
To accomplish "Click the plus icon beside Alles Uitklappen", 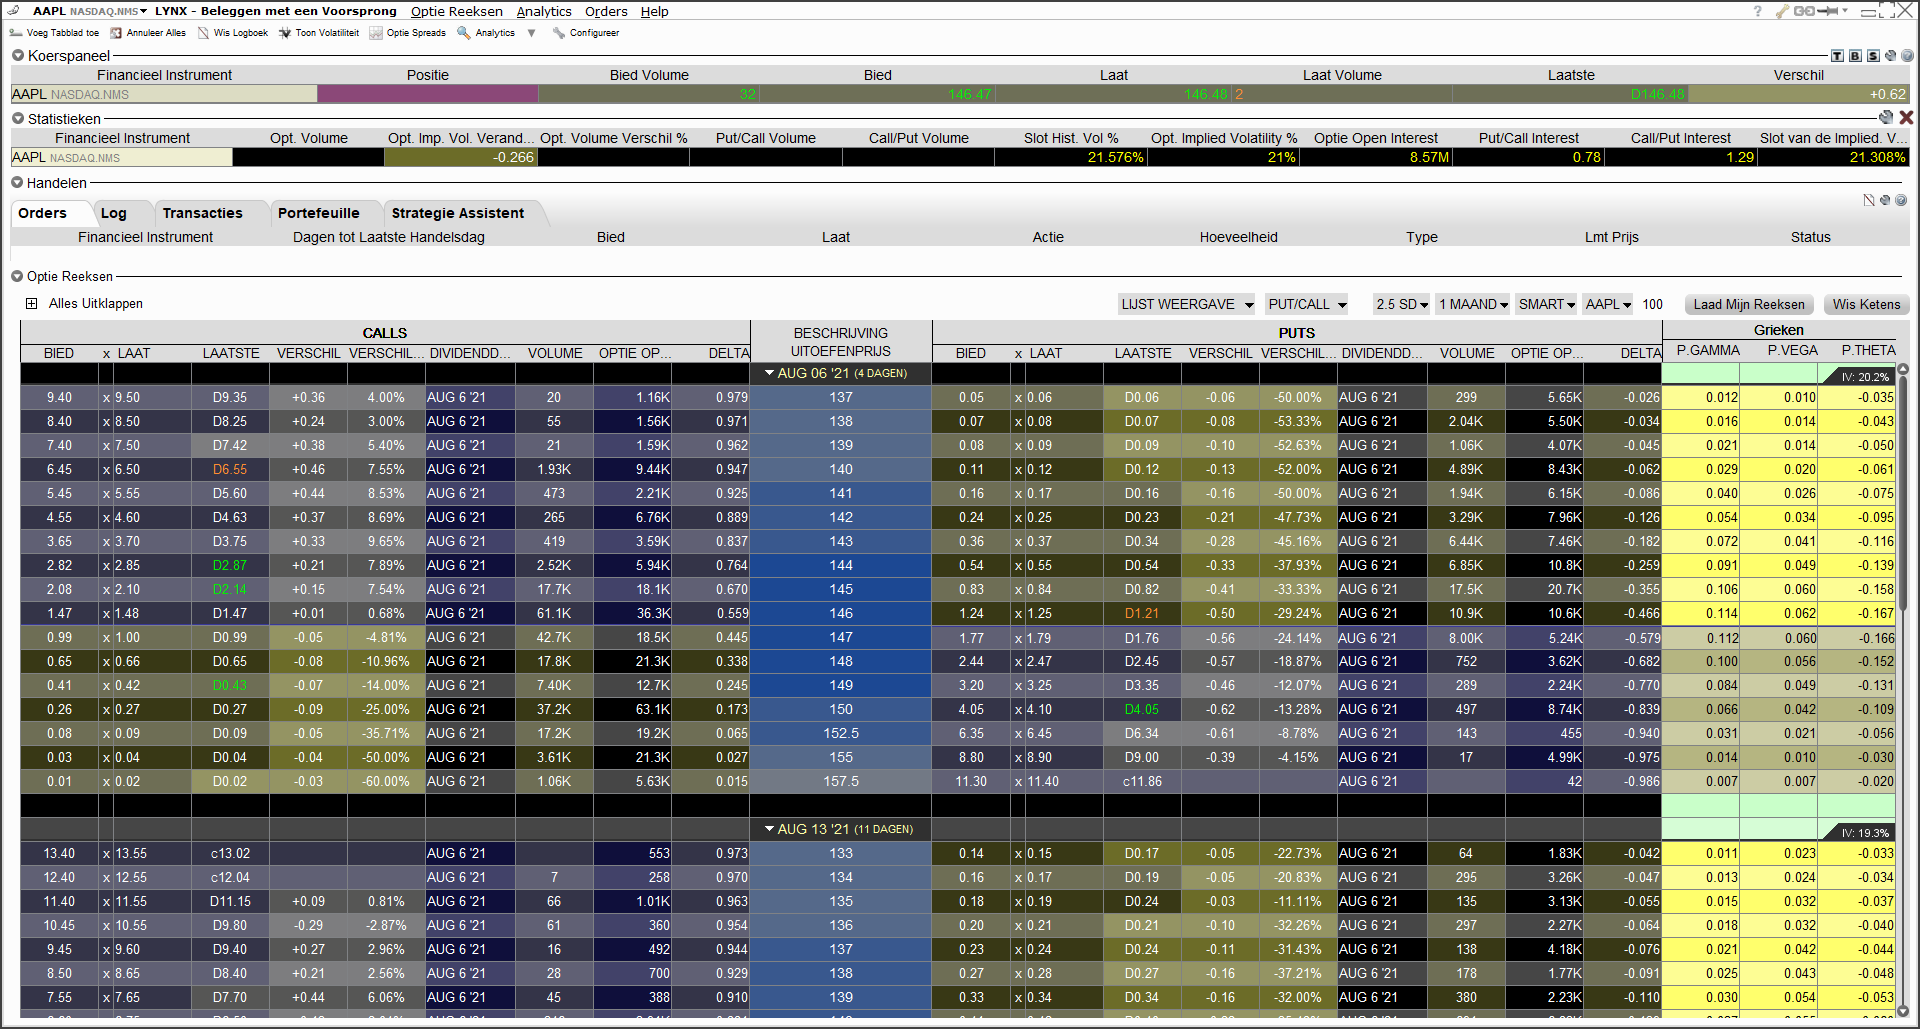I will (x=31, y=304).
